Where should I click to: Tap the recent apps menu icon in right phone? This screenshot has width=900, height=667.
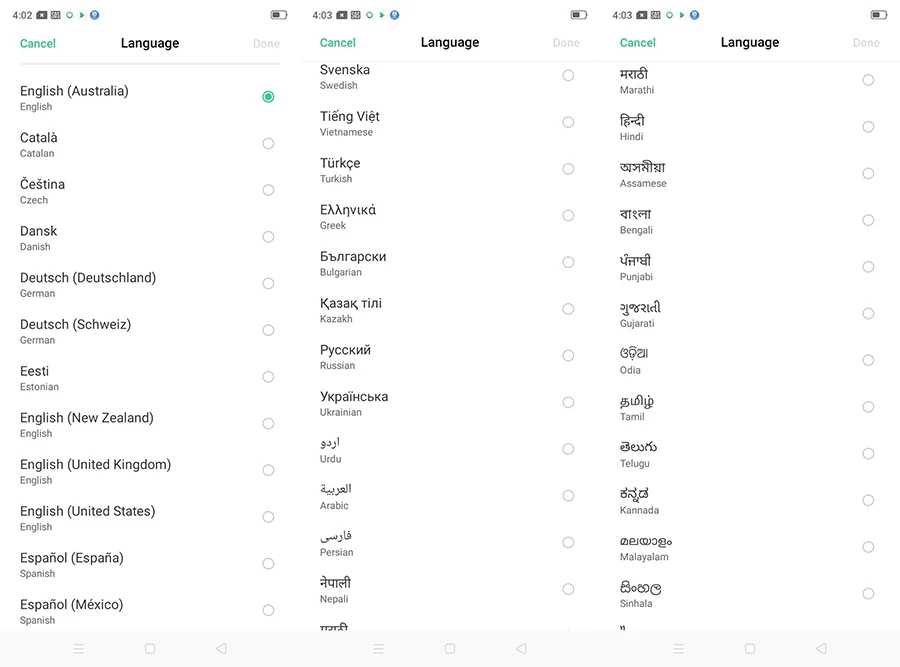click(679, 649)
